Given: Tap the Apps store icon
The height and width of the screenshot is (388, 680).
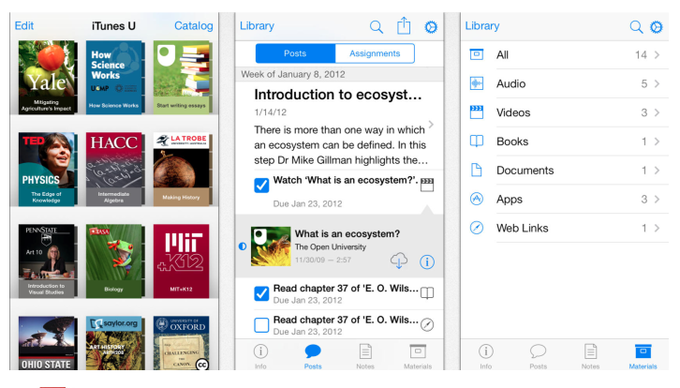Looking at the screenshot, I should [x=477, y=199].
